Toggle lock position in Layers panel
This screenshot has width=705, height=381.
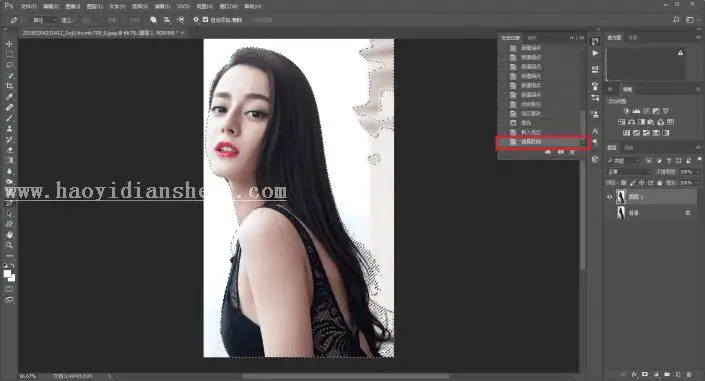tap(642, 183)
